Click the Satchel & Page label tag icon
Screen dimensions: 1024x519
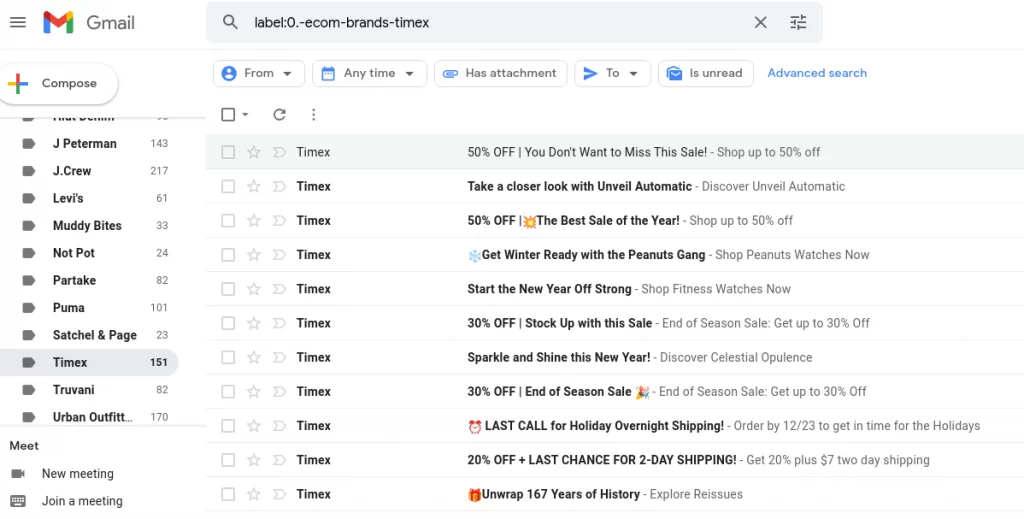[29, 336]
